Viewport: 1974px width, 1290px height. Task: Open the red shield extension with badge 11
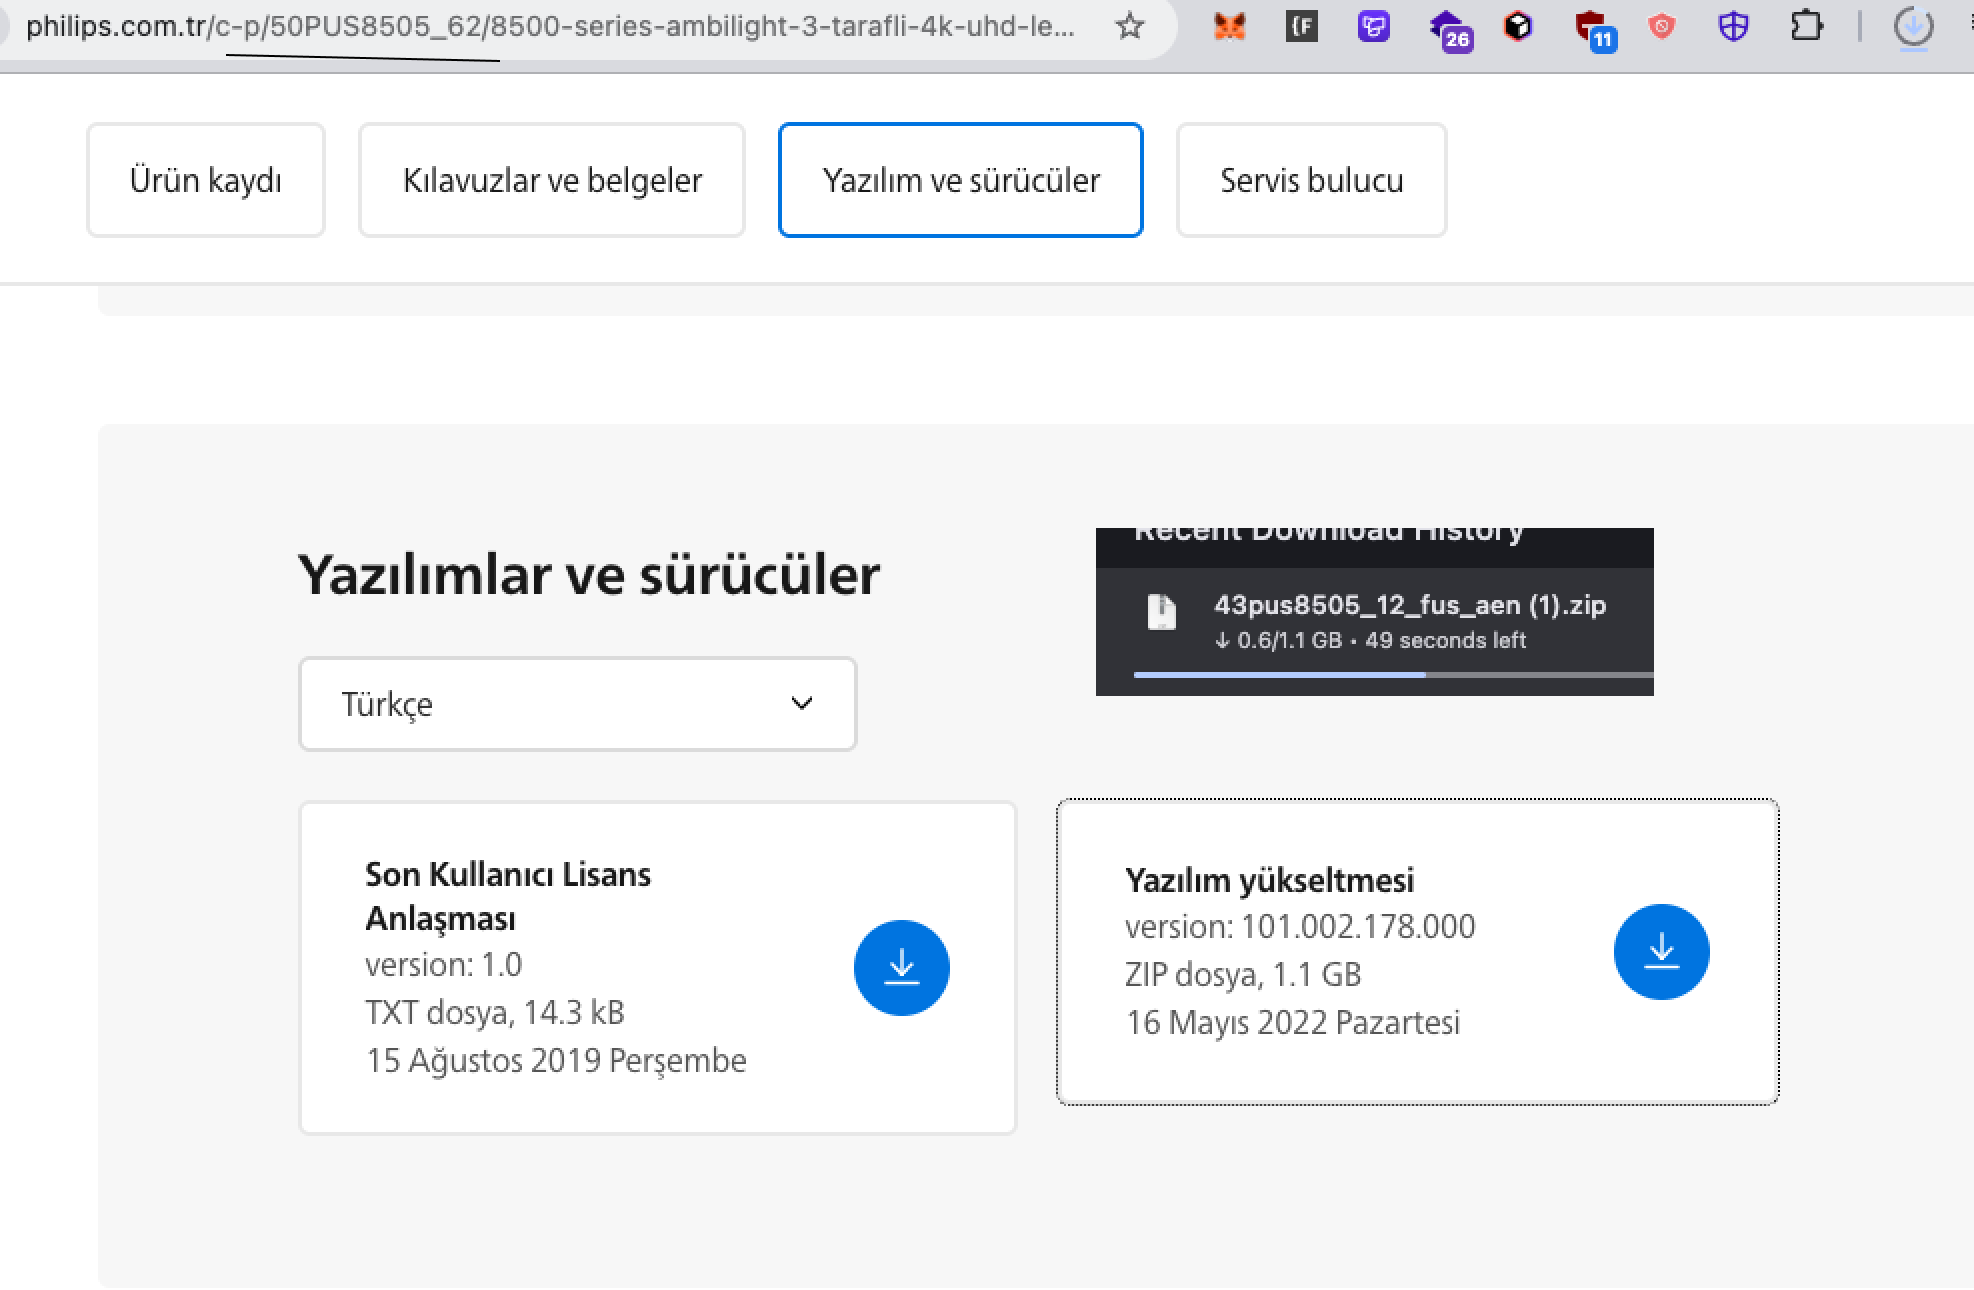1594,29
